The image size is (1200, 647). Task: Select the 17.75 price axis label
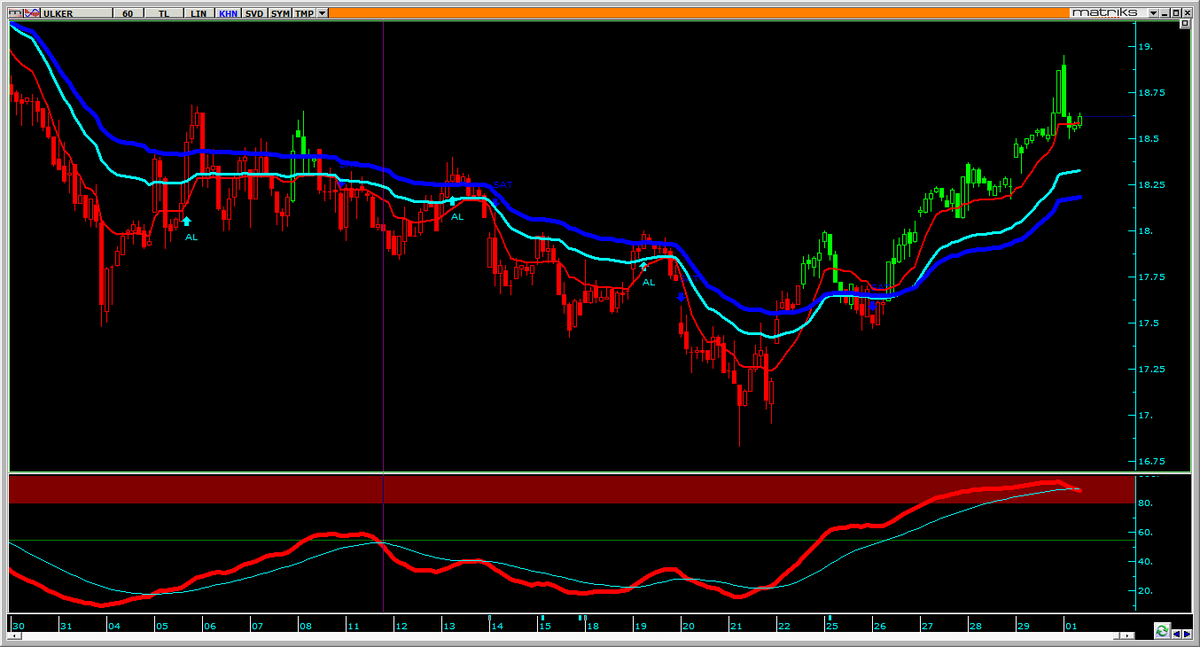coord(1152,277)
